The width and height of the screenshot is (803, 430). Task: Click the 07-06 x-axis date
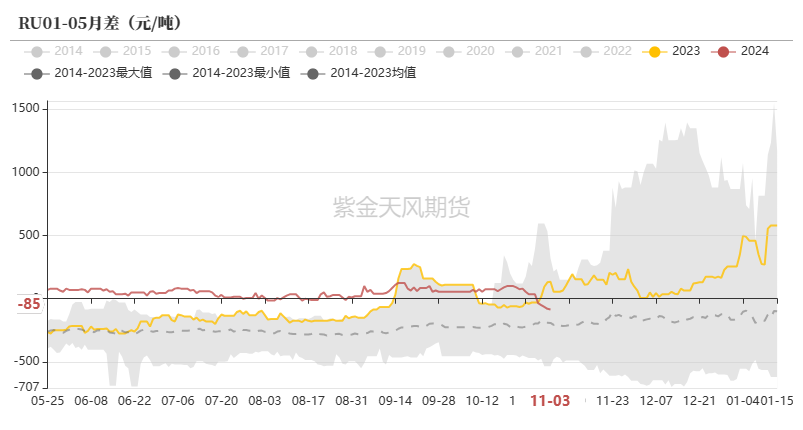(x=178, y=401)
